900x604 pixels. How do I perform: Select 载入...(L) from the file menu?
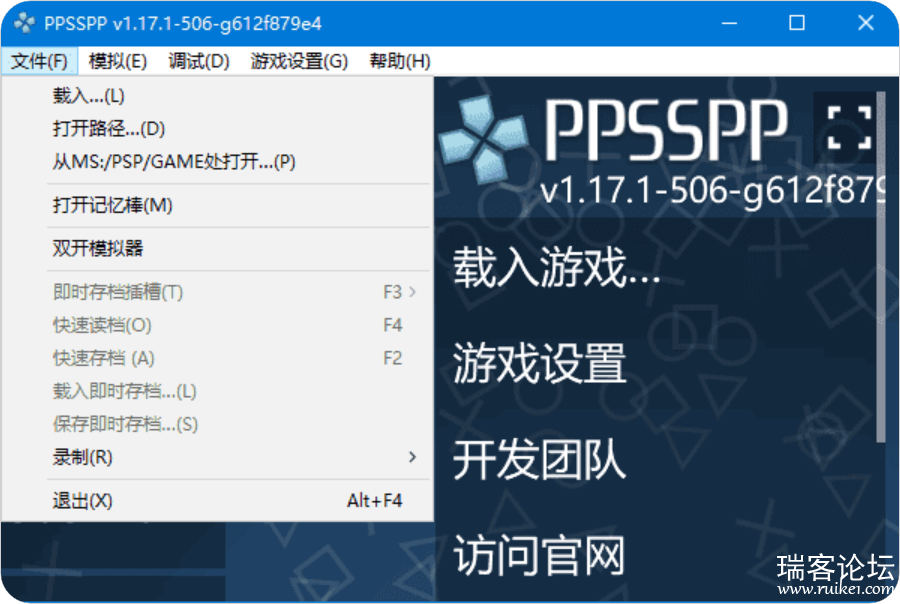(217, 95)
